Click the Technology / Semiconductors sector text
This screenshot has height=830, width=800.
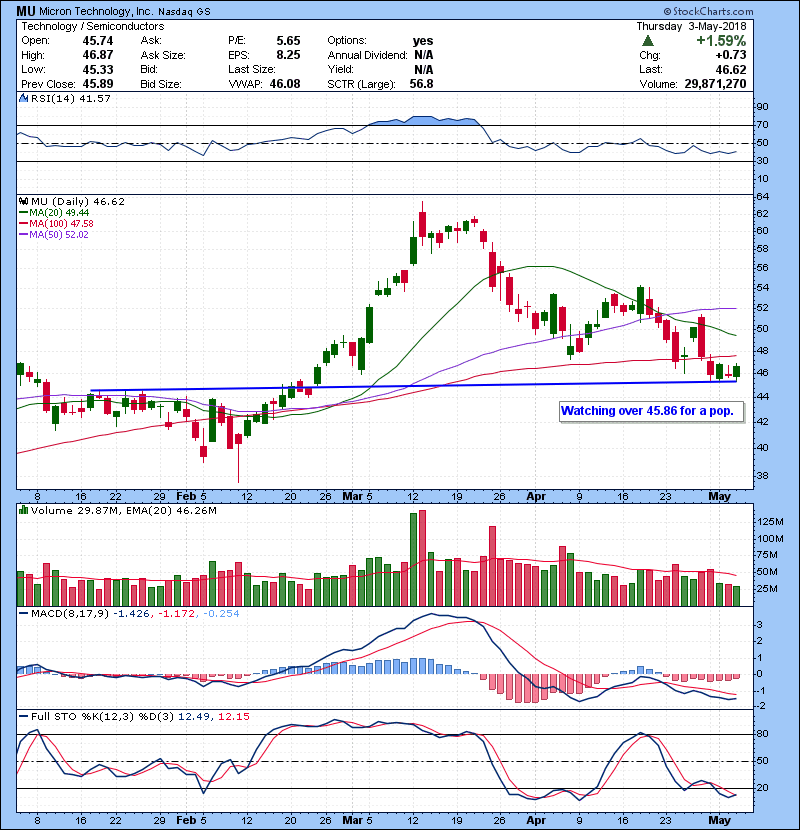[93, 26]
